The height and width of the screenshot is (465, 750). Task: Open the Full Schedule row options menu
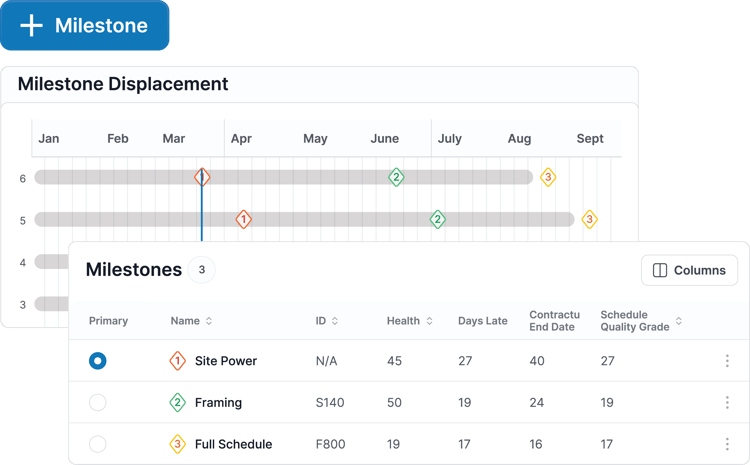coord(727,444)
